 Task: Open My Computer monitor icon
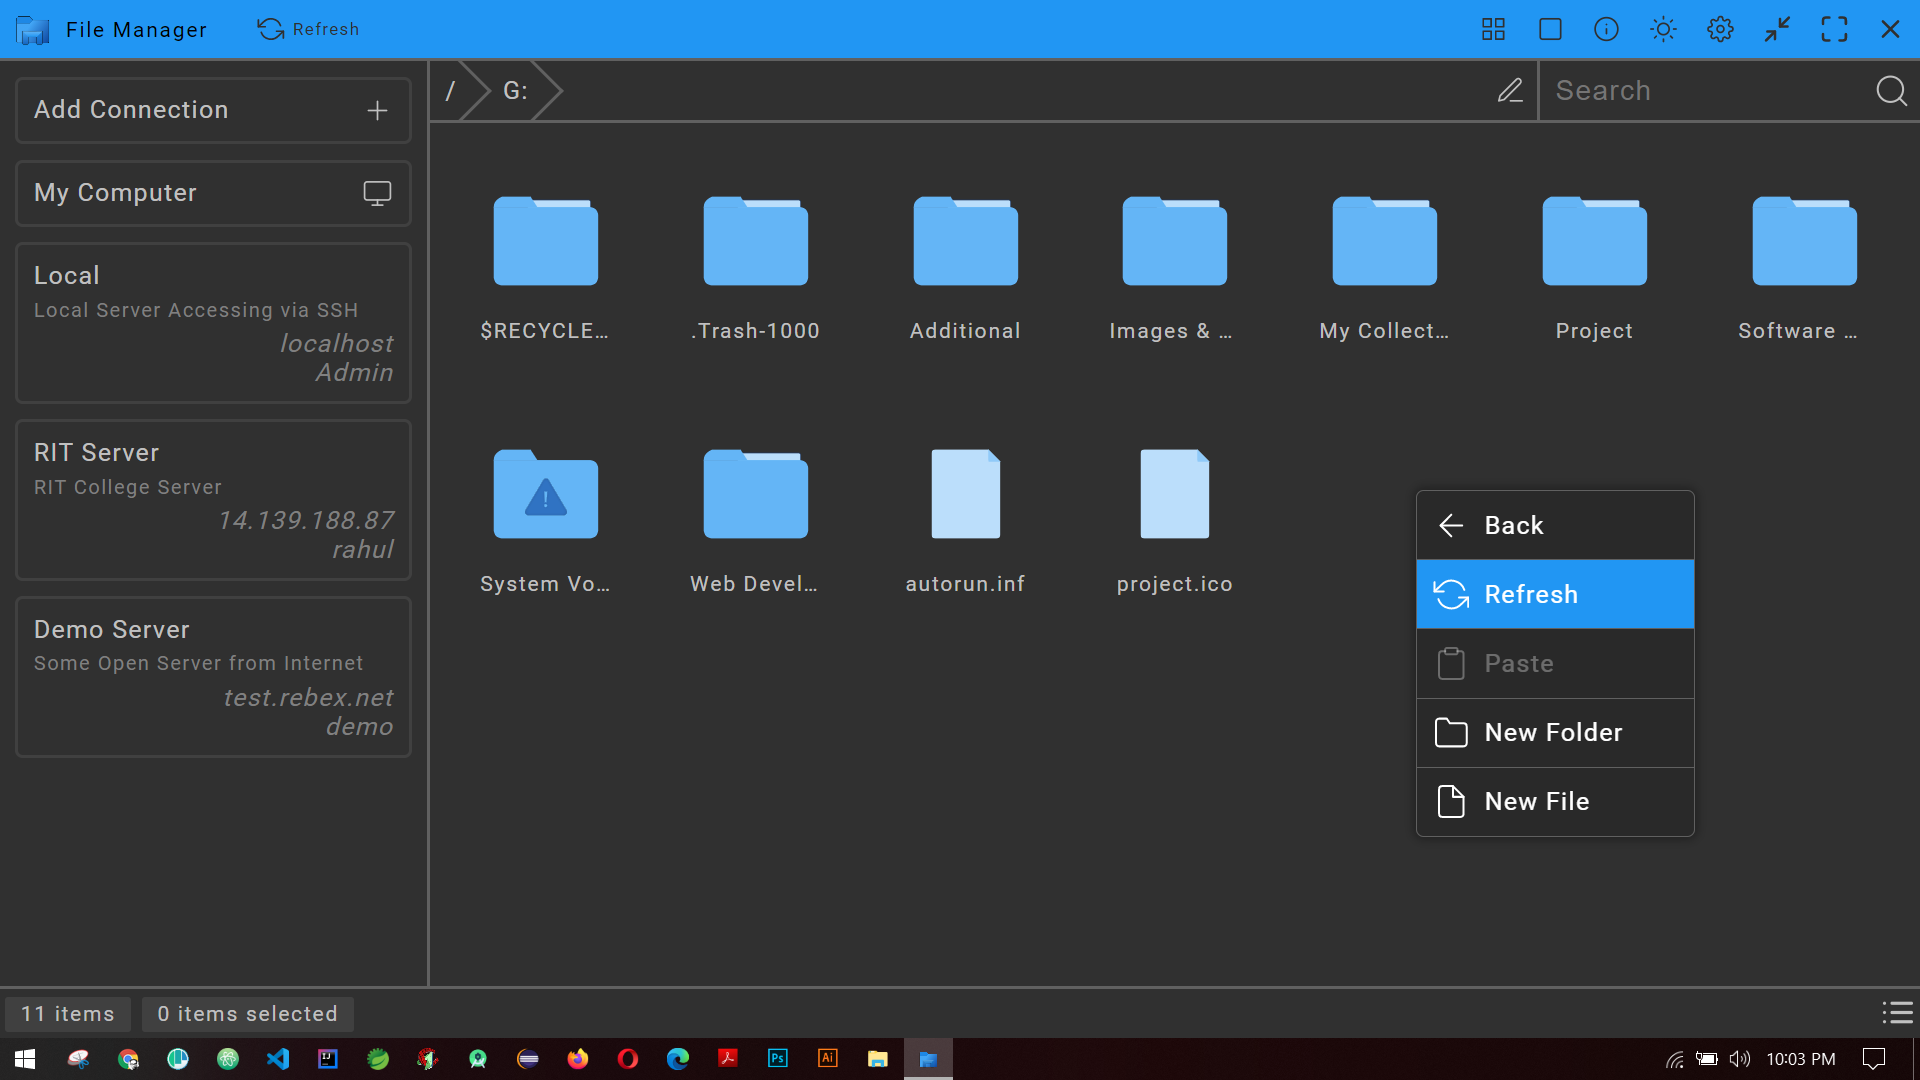click(x=377, y=193)
